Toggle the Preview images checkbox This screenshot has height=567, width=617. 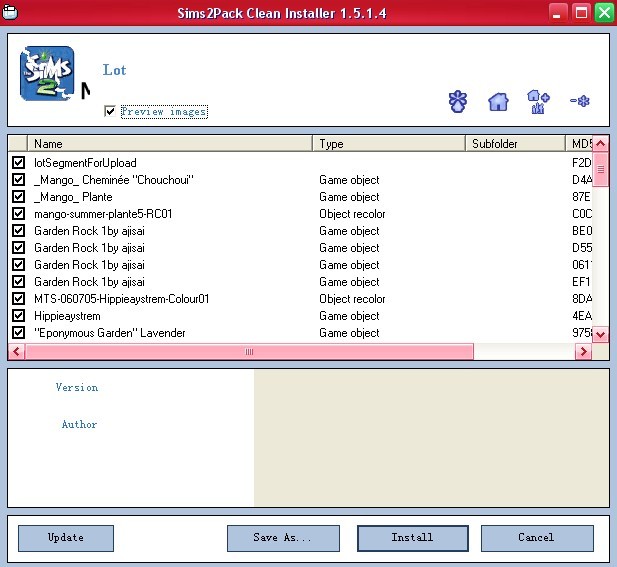110,111
